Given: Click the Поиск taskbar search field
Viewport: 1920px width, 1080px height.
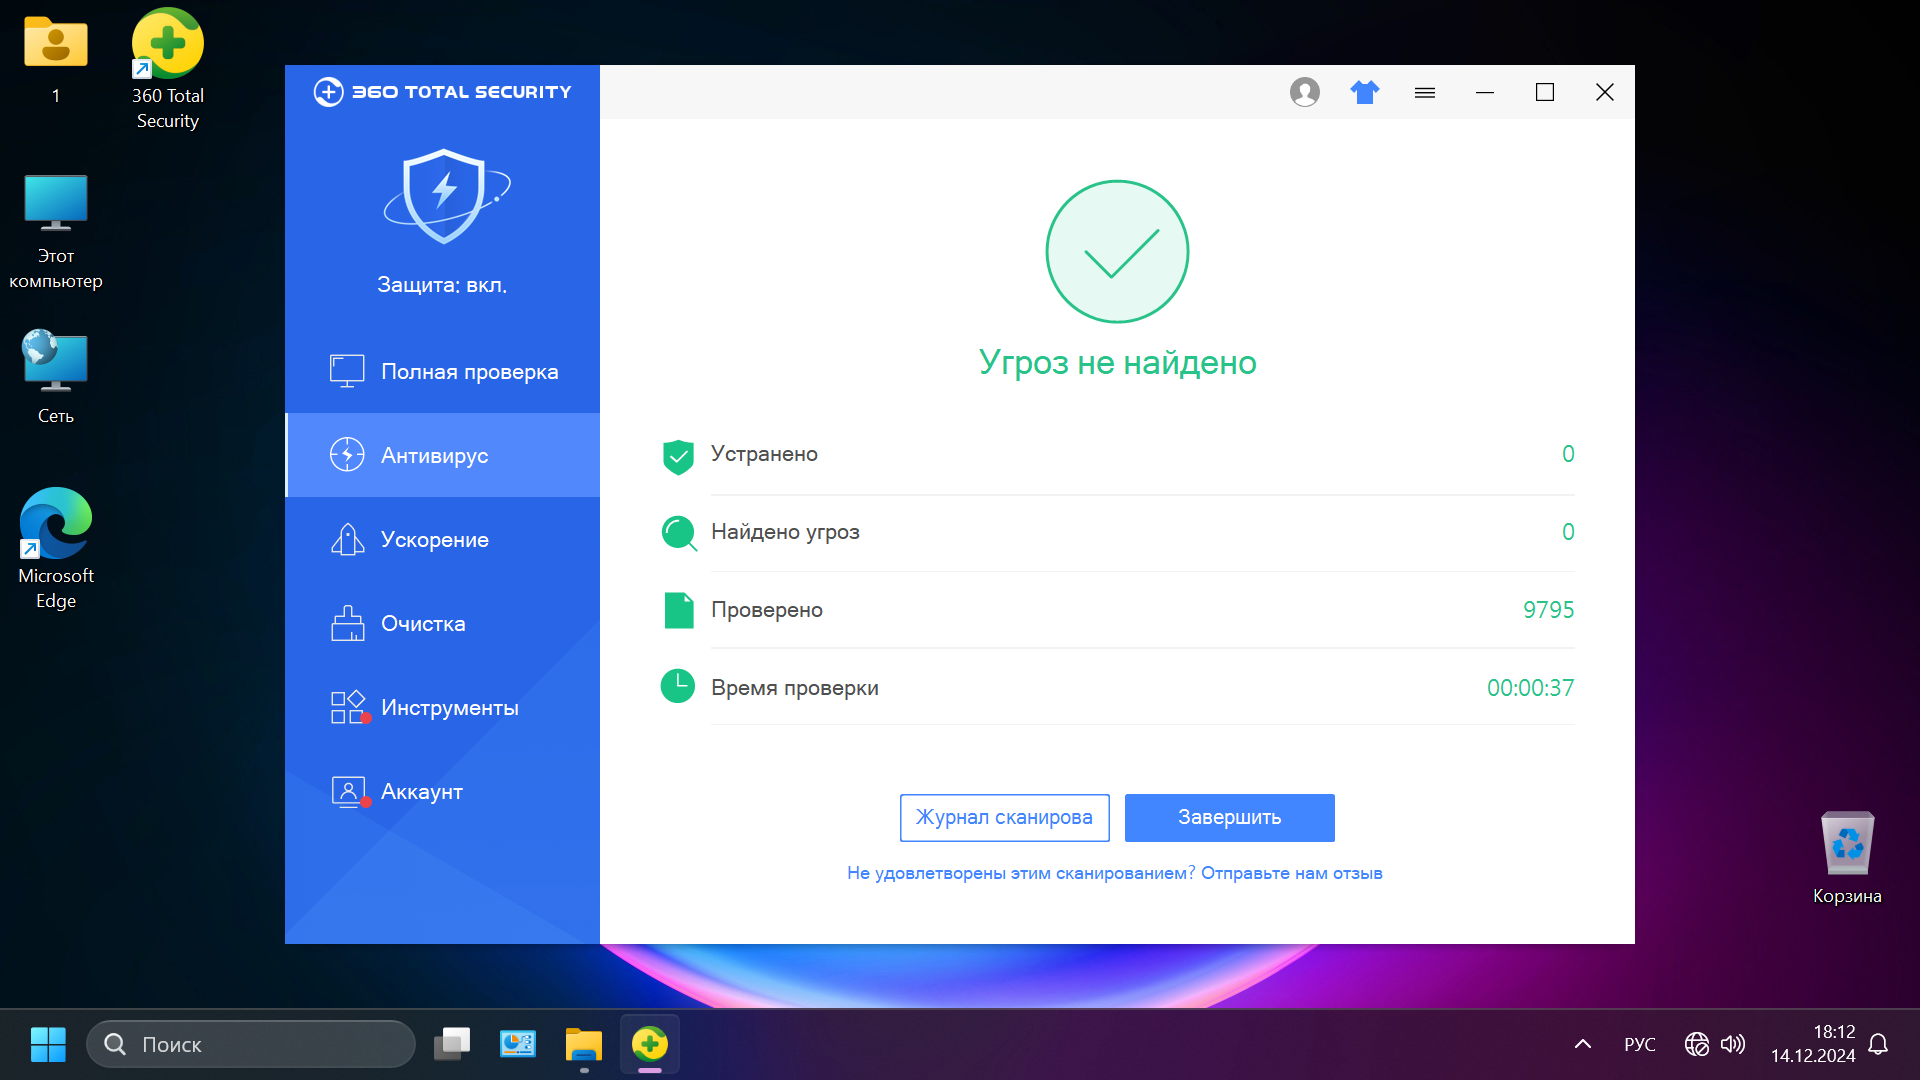Looking at the screenshot, I should point(251,1044).
